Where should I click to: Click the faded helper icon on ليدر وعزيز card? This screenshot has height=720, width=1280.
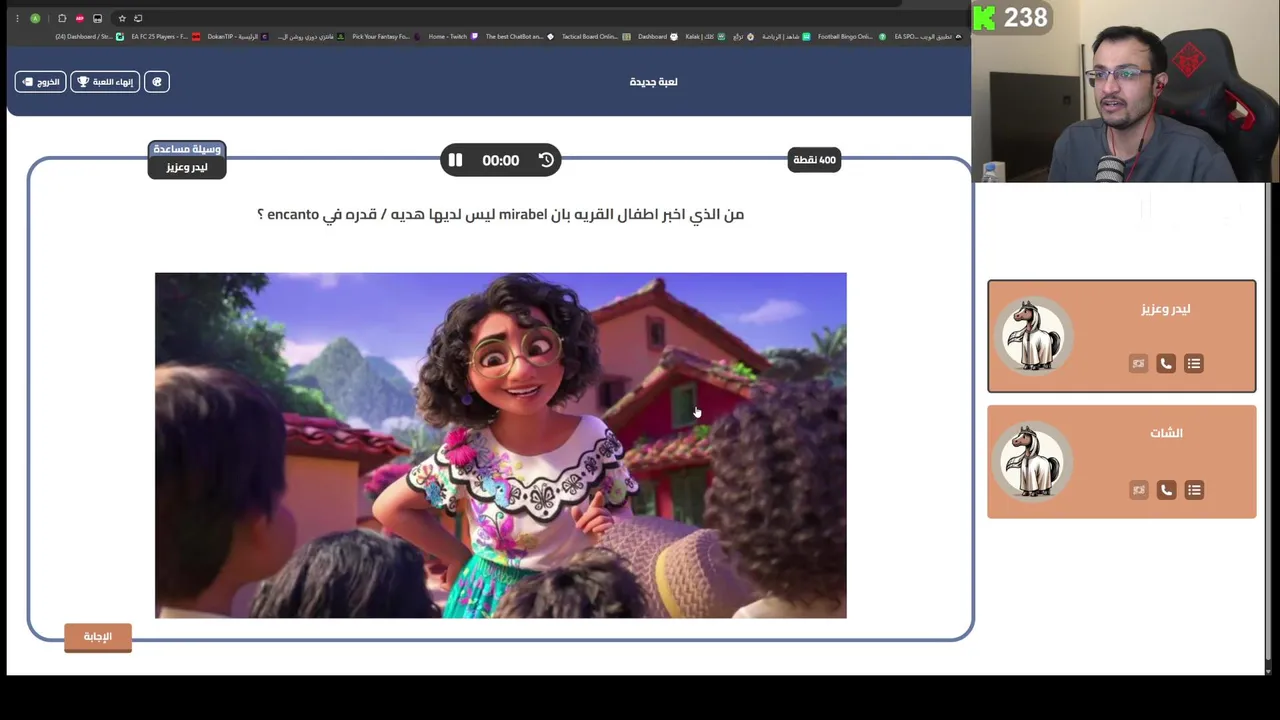pyautogui.click(x=1138, y=364)
